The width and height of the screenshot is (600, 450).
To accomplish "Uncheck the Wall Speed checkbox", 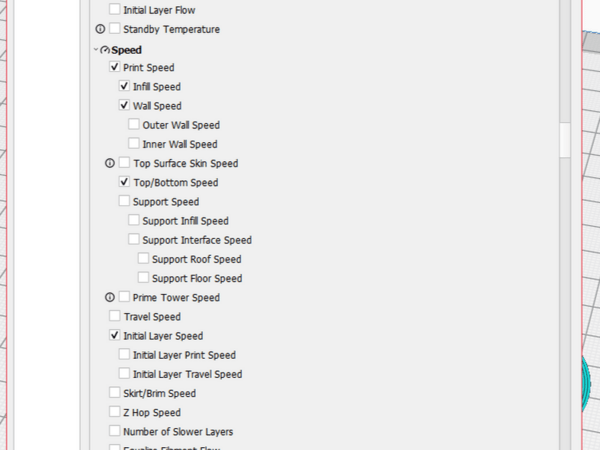I will point(124,106).
